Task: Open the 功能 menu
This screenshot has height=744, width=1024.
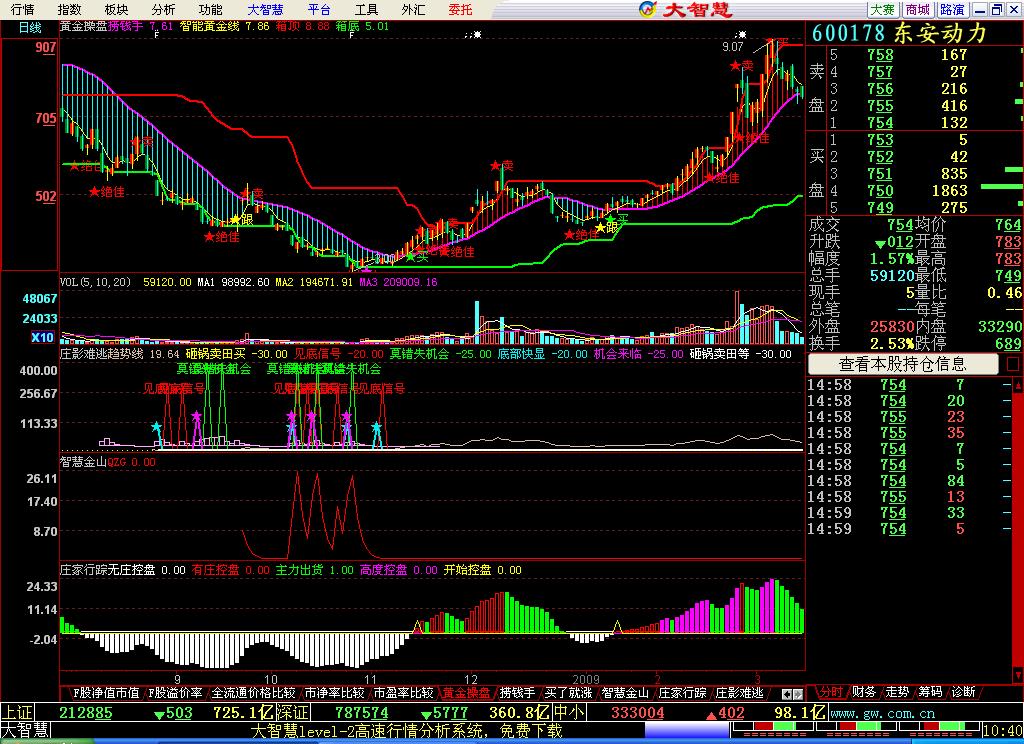Action: (210, 10)
